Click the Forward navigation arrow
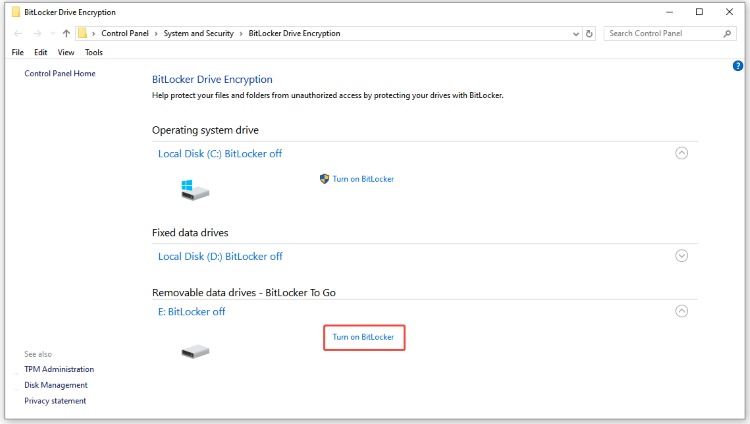 pyautogui.click(x=37, y=33)
